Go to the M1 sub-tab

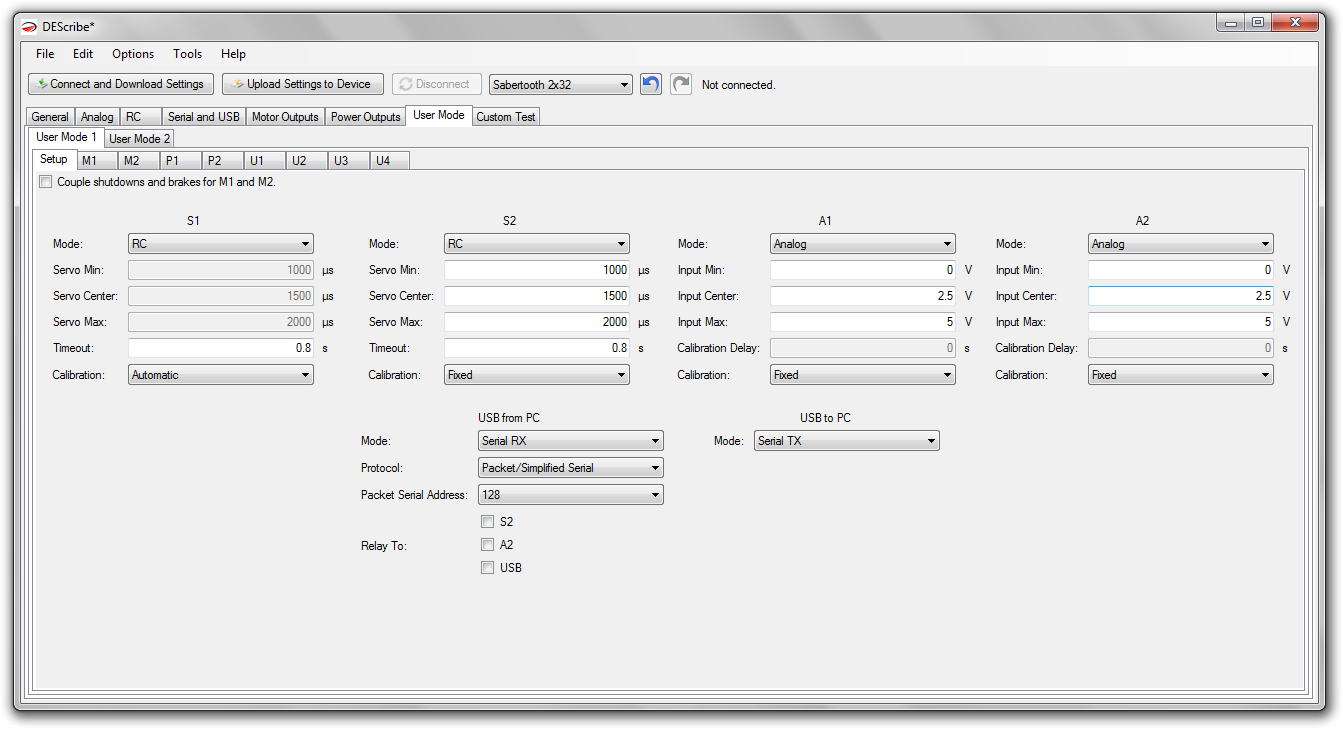(90, 161)
